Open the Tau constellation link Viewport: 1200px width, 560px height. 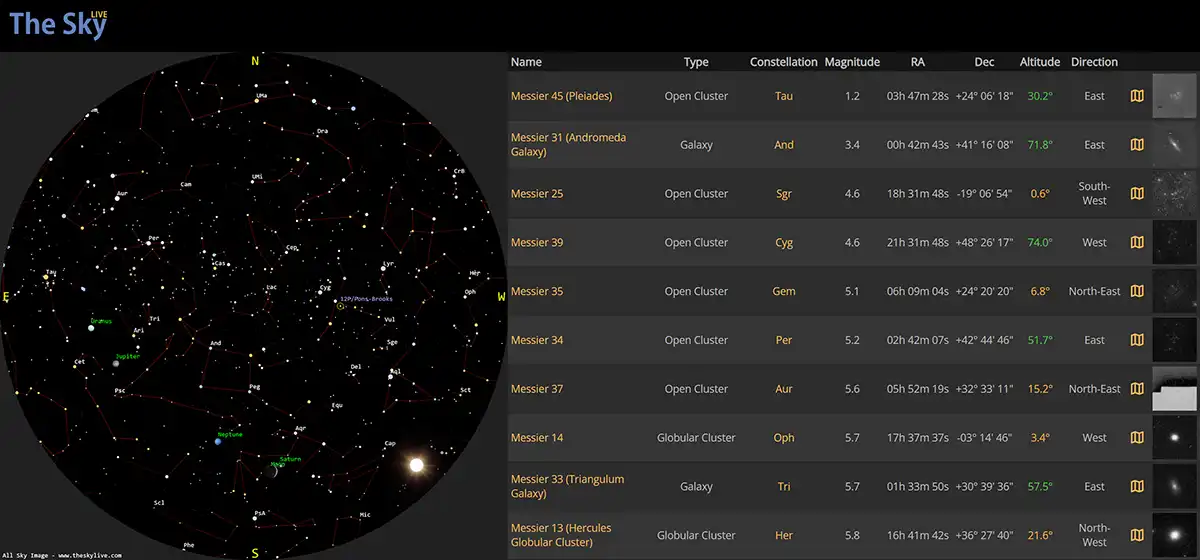pyautogui.click(x=784, y=96)
